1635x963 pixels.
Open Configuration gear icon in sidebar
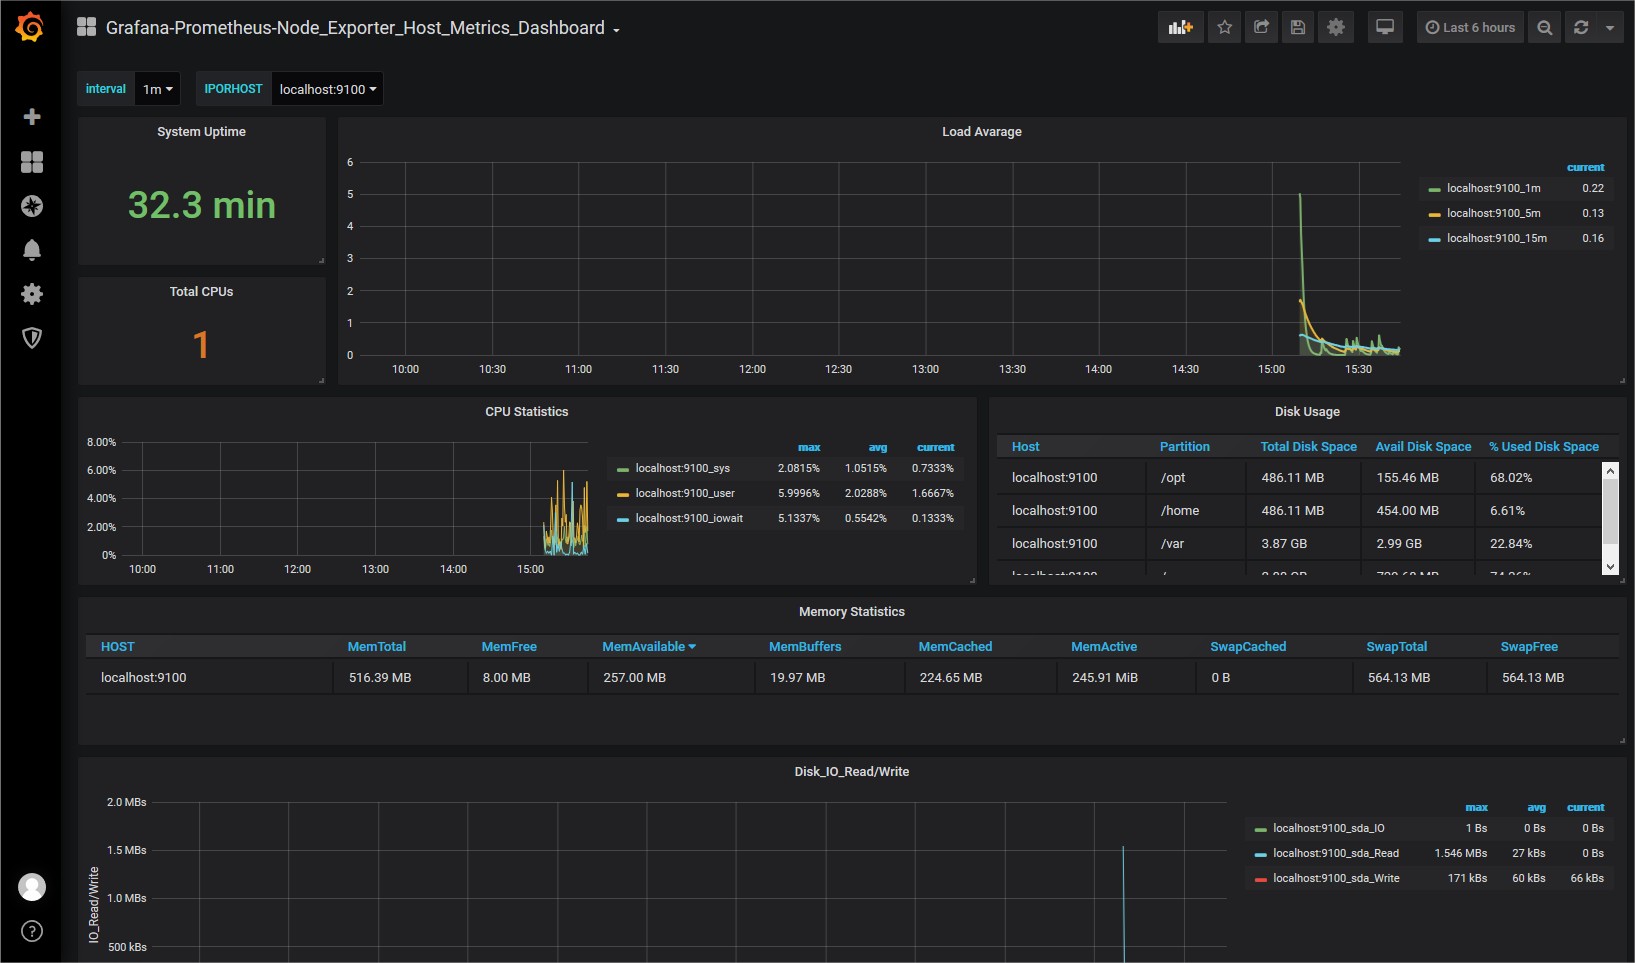click(x=32, y=294)
